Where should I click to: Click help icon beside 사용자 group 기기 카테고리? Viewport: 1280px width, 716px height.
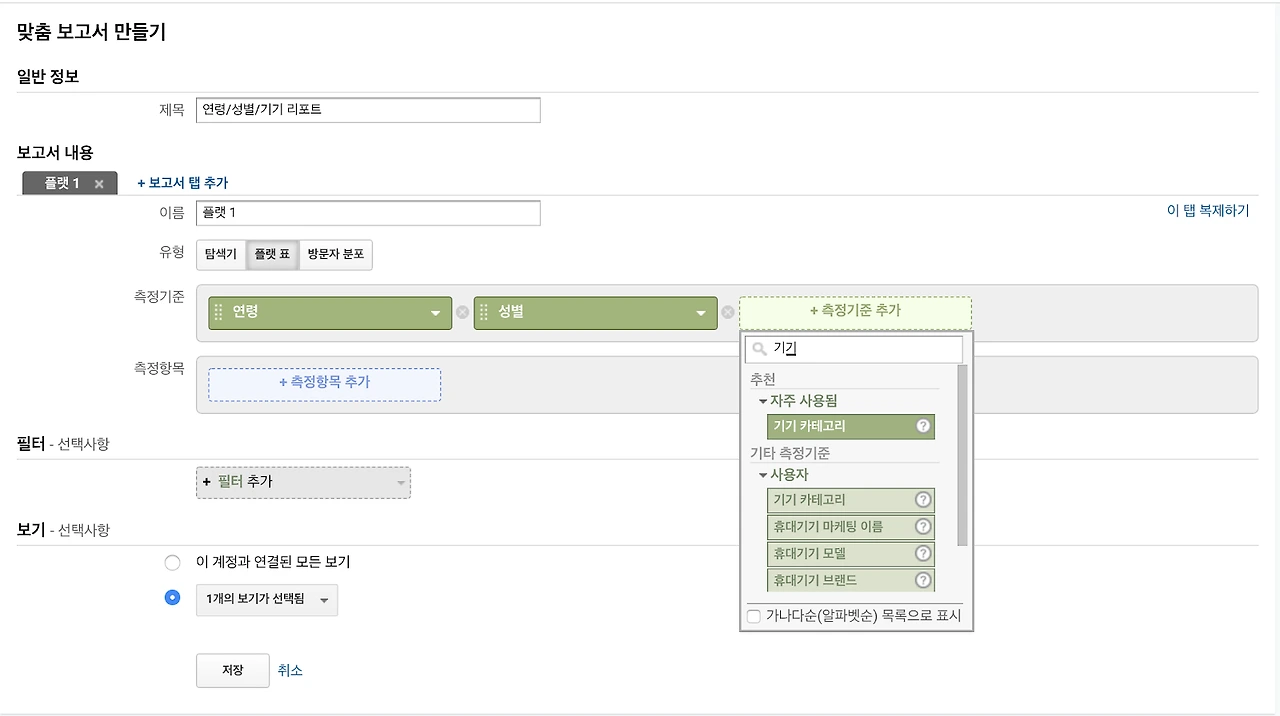923,499
